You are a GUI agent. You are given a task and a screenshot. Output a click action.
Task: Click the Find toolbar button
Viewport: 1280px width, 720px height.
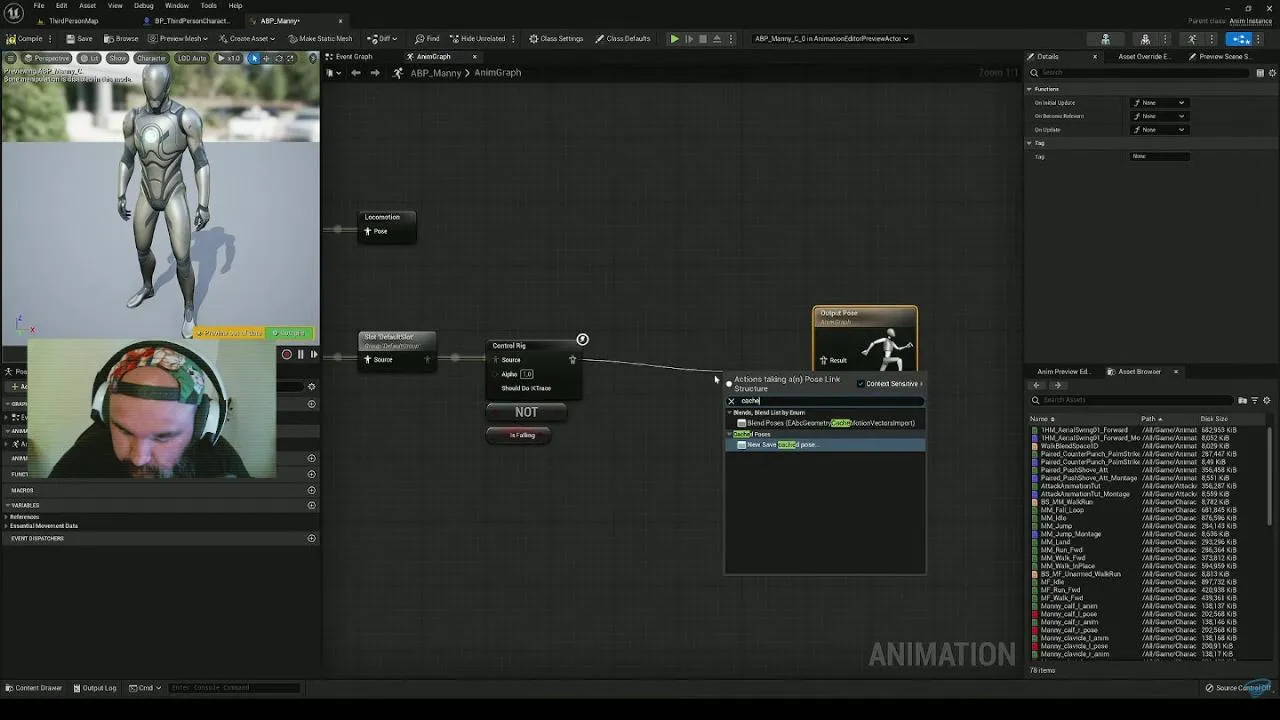pos(428,39)
